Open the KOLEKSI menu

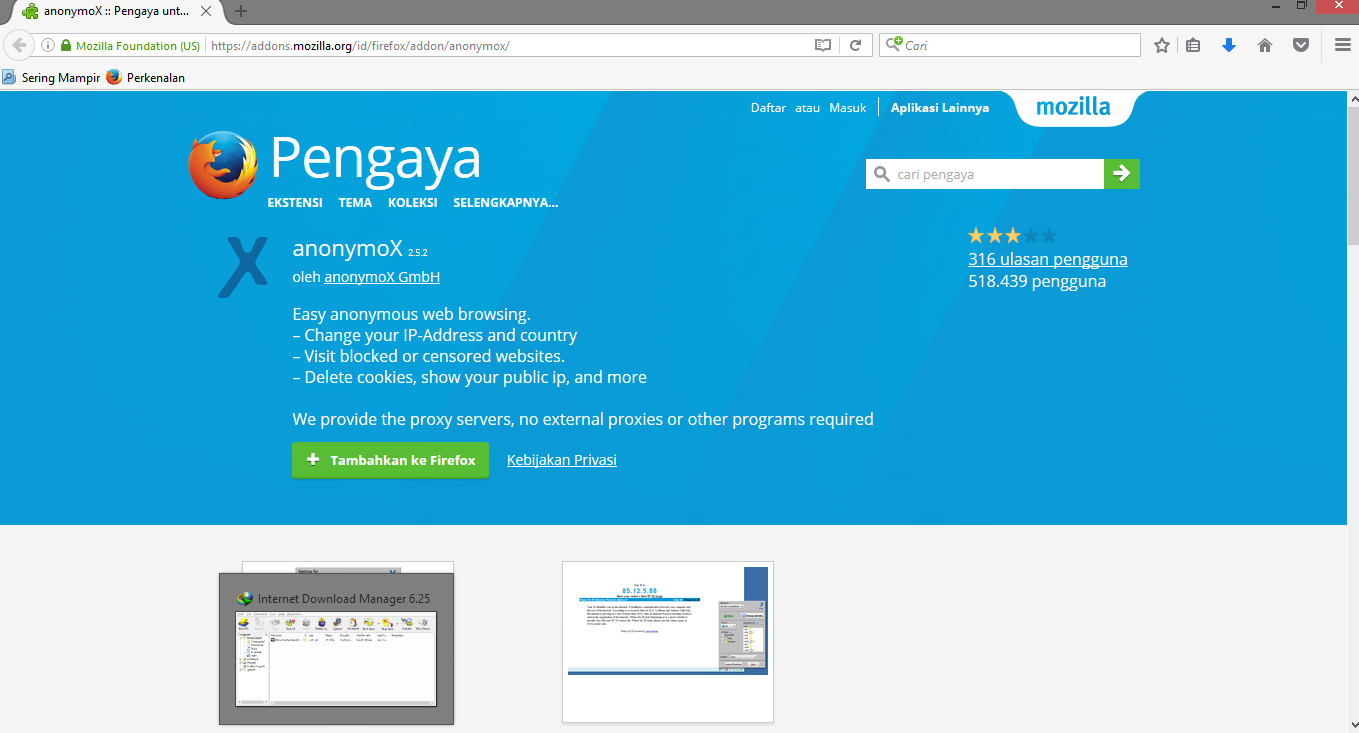click(413, 203)
